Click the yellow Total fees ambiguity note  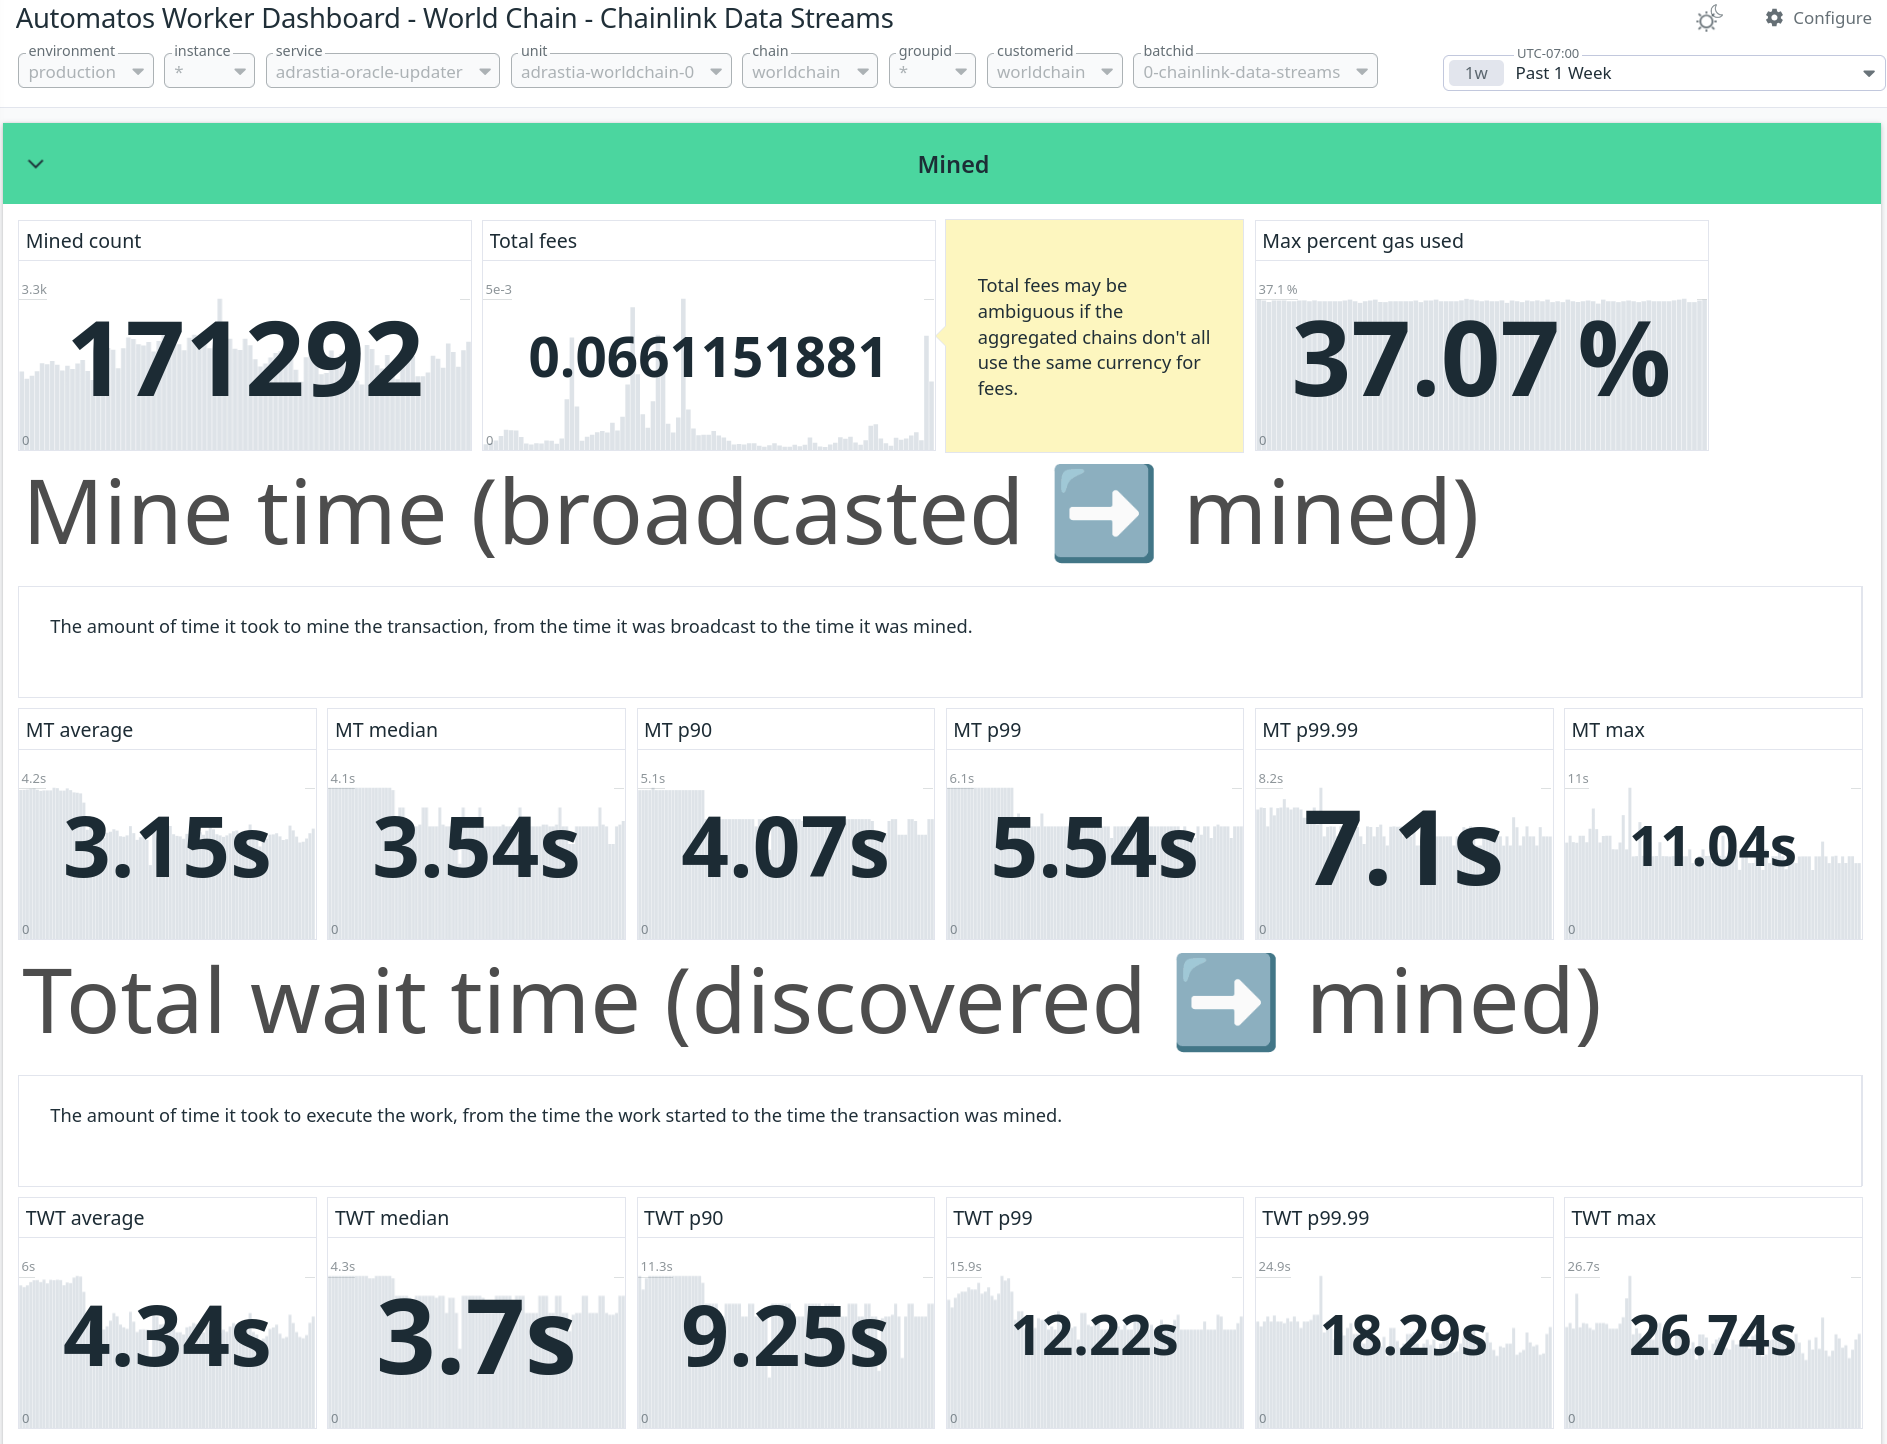click(1093, 337)
